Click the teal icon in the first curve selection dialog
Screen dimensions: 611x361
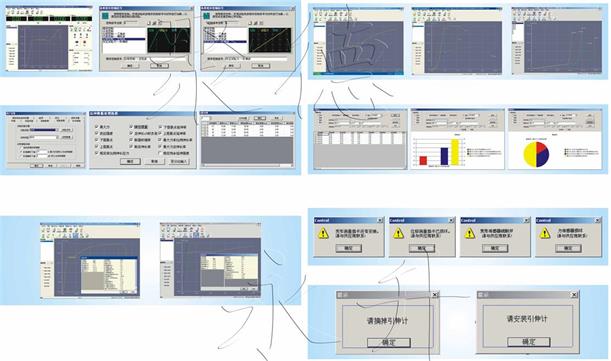(105, 16)
